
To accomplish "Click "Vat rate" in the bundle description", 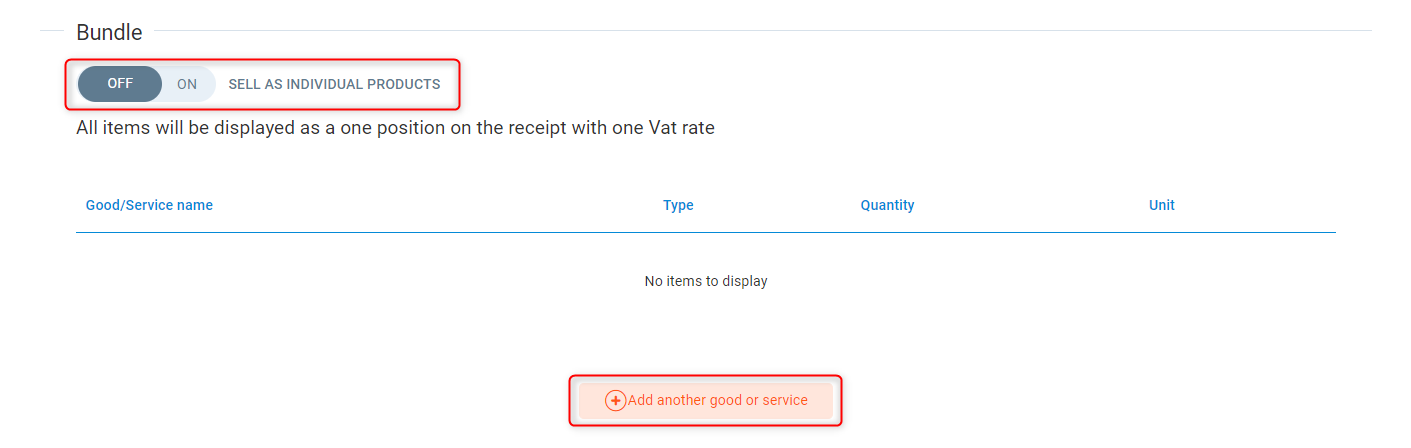I will point(681,128).
